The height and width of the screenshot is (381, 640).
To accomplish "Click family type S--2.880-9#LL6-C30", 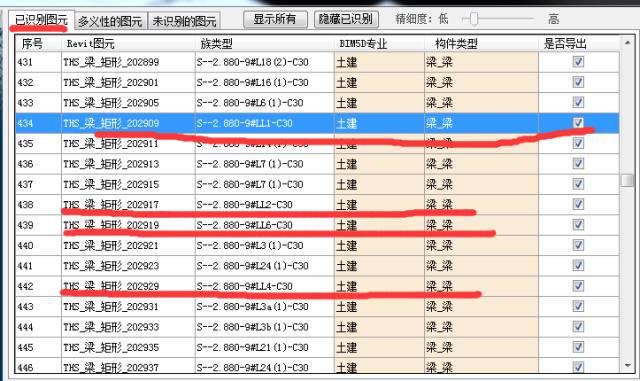I will point(244,225).
